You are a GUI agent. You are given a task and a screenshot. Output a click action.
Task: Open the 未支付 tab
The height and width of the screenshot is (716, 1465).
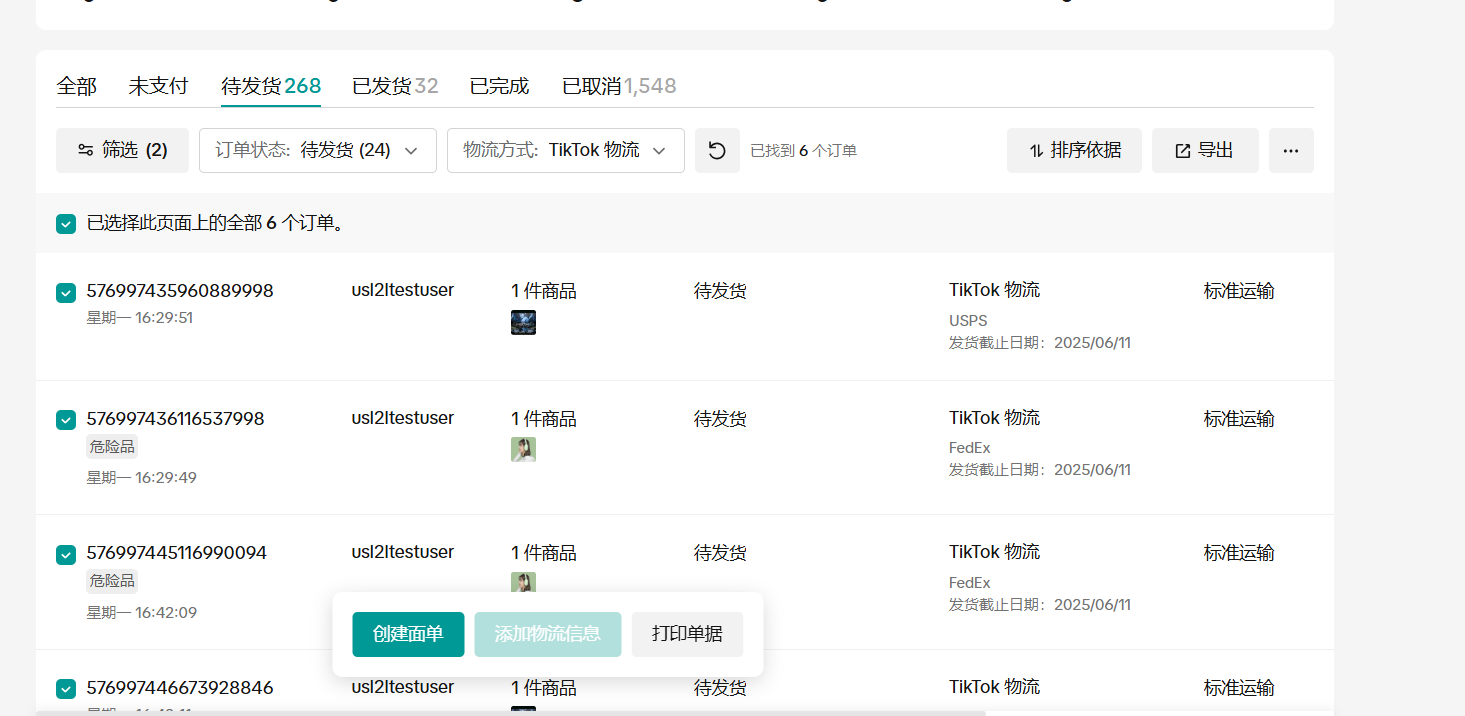(x=158, y=87)
